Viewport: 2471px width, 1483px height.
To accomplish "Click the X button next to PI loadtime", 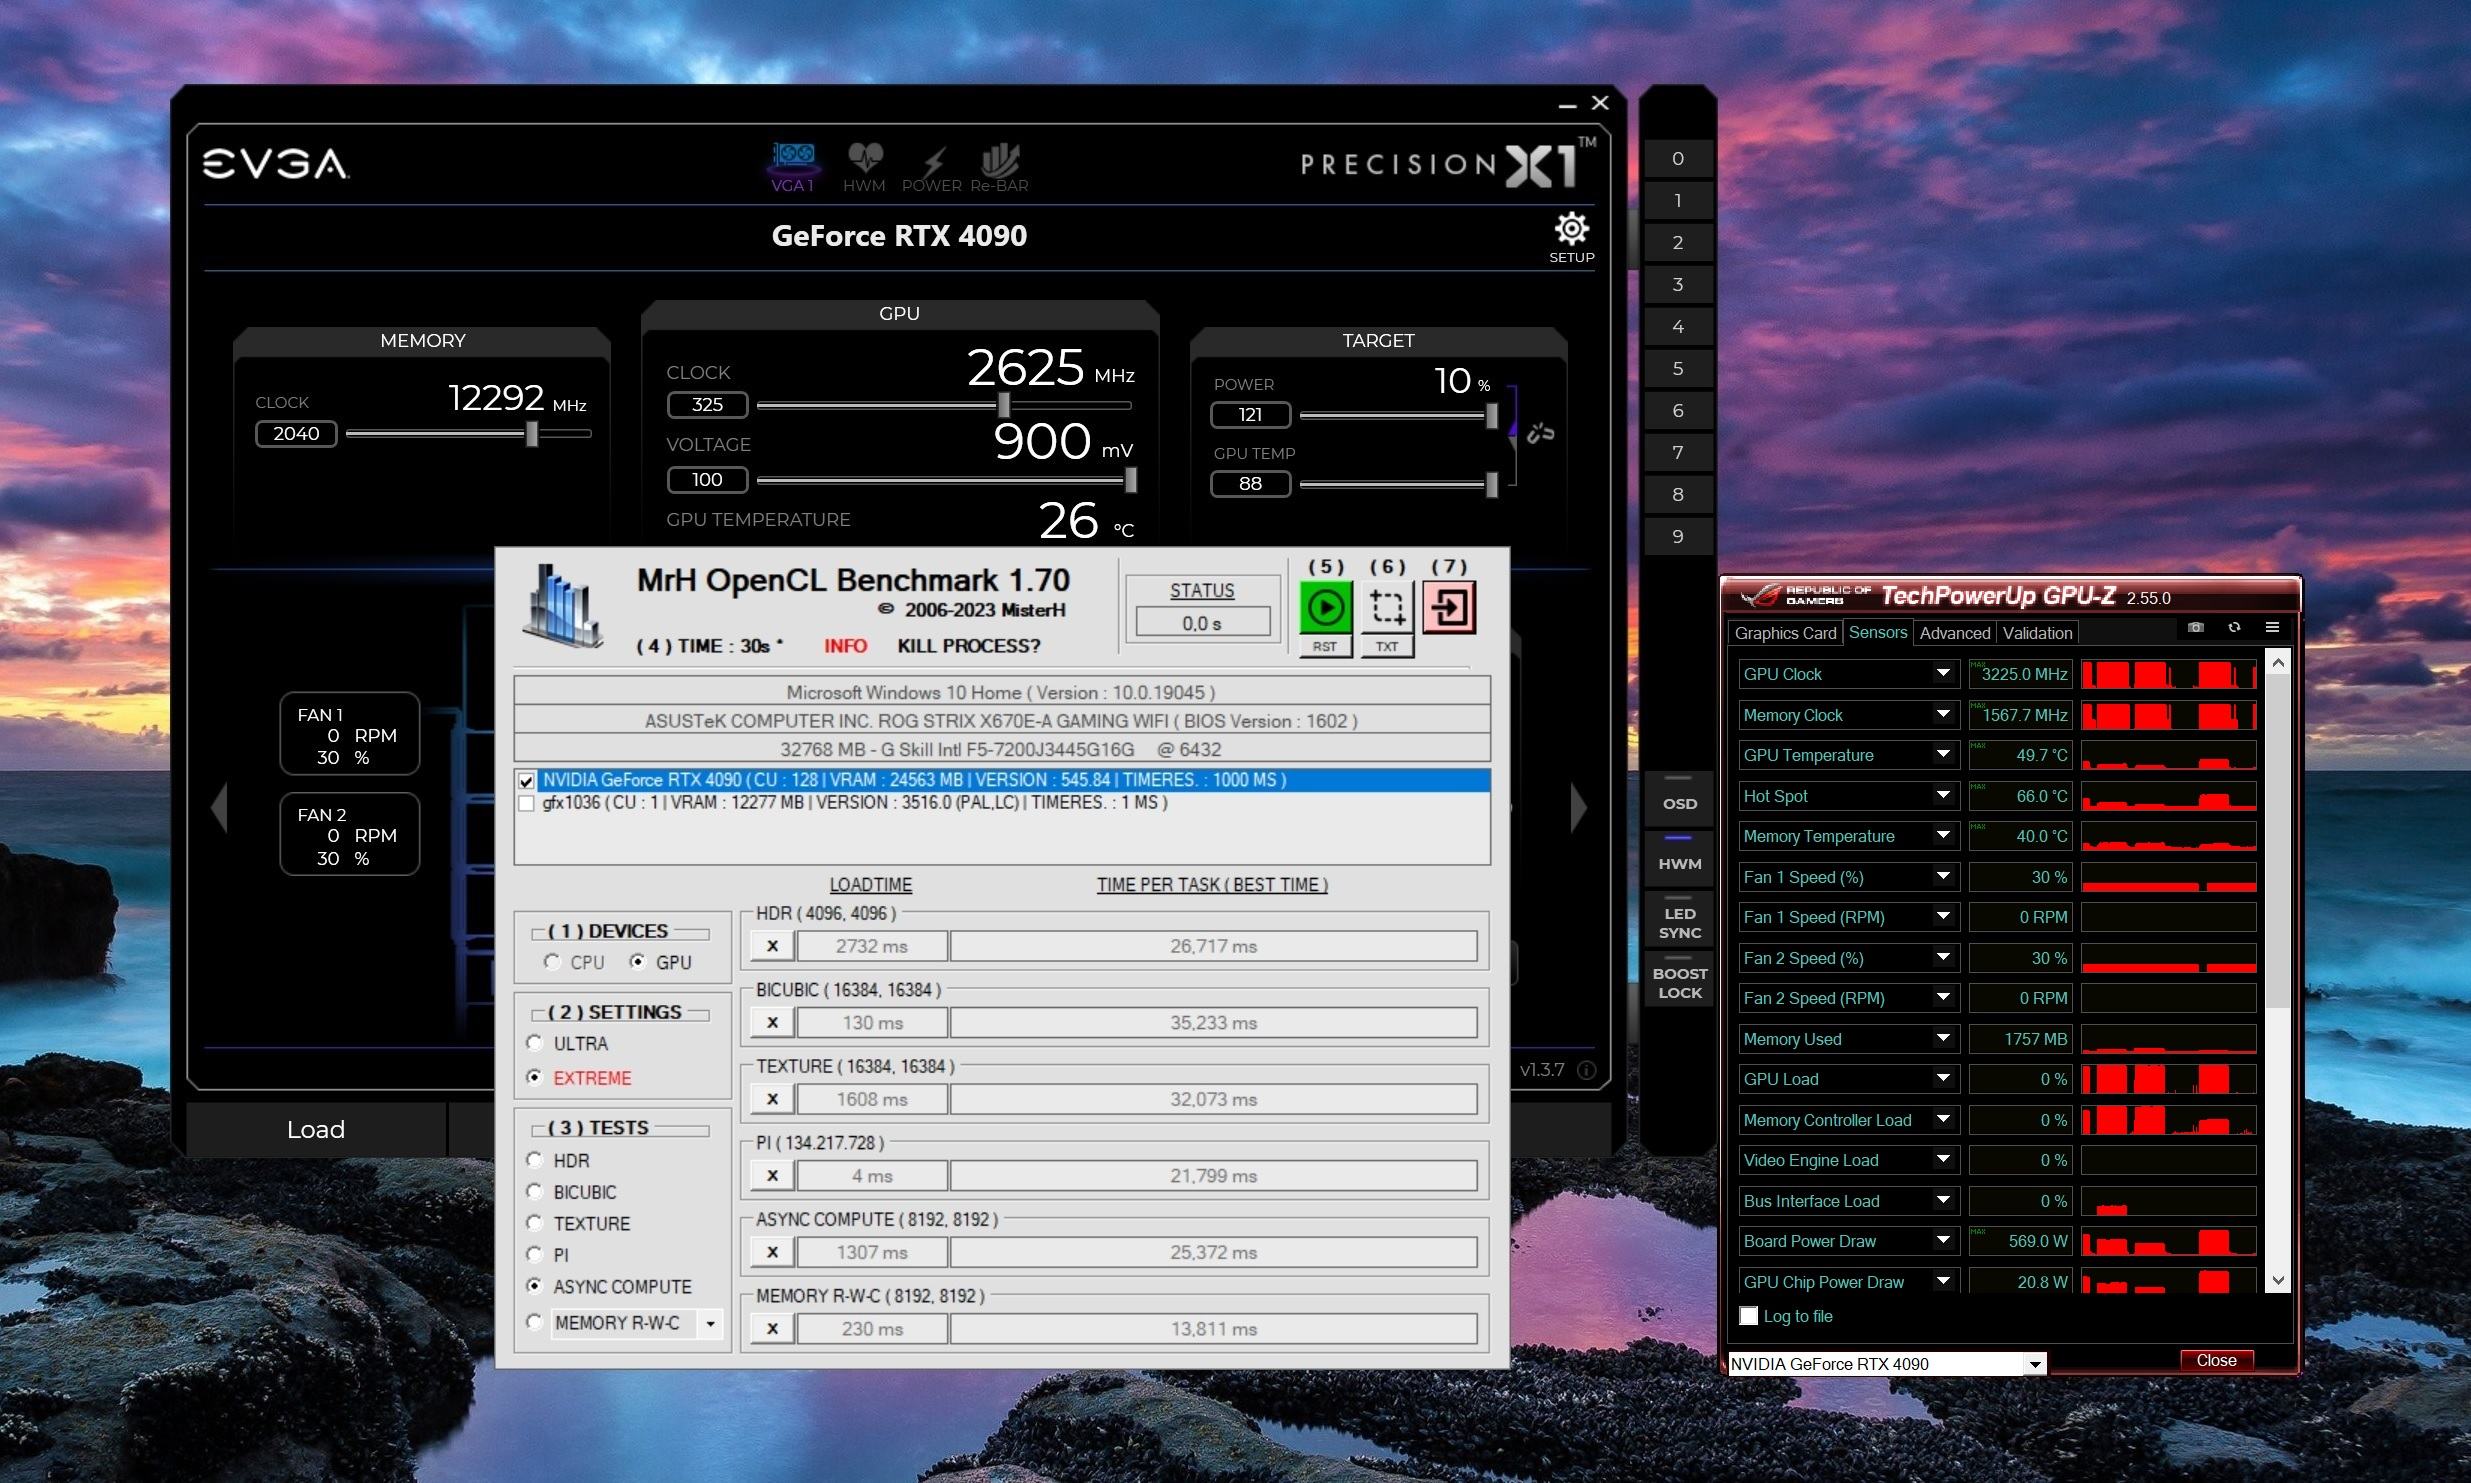I will pyautogui.click(x=772, y=1175).
